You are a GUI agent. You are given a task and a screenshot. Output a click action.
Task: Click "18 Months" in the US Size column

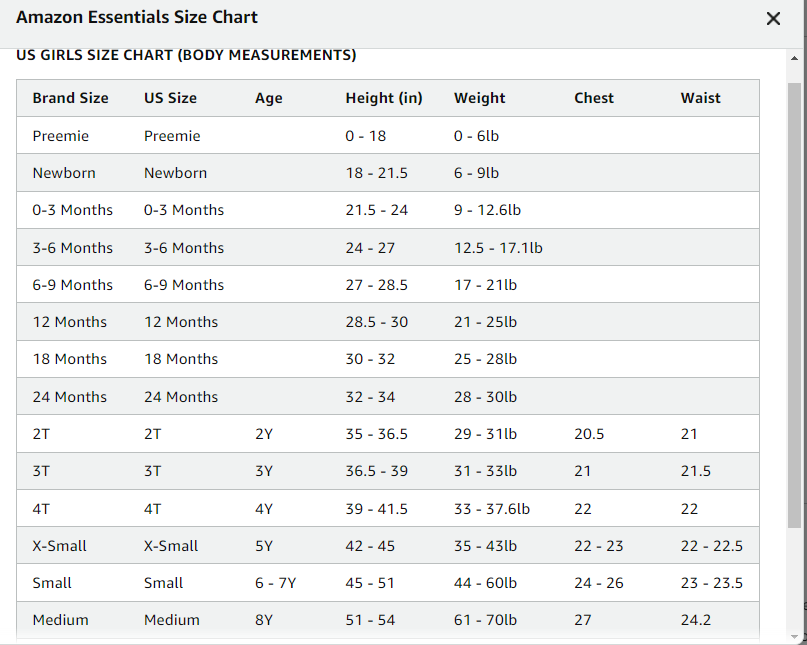coord(181,359)
